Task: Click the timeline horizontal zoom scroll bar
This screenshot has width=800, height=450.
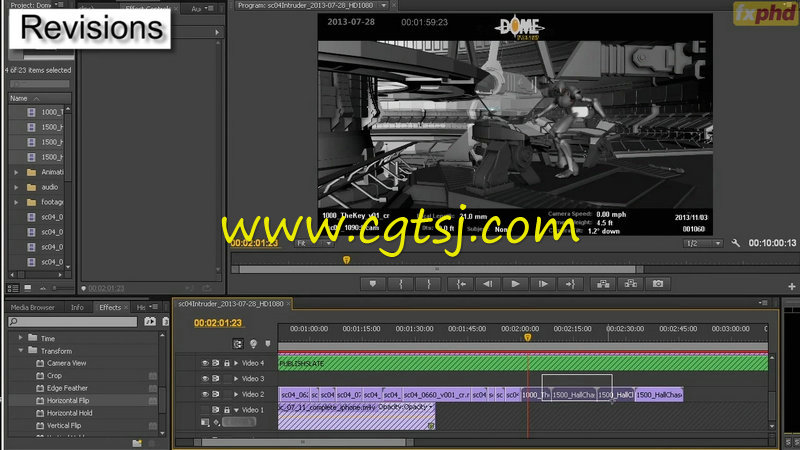Action: pos(303,442)
